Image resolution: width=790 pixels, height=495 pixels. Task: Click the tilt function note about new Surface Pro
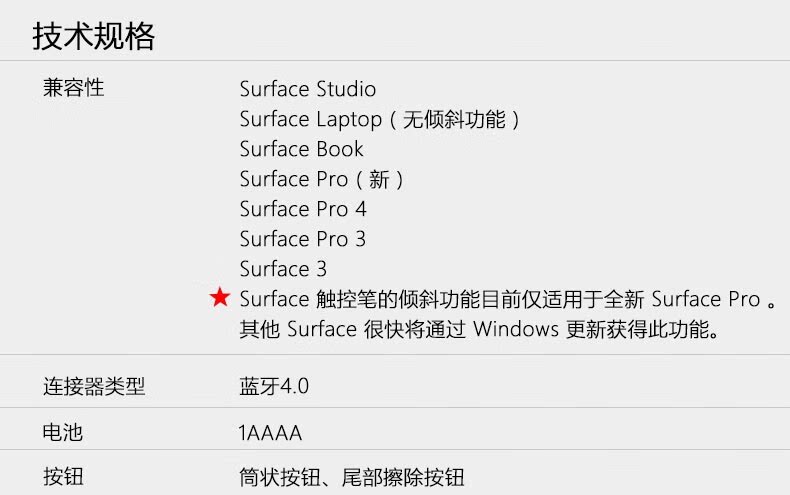(509, 299)
